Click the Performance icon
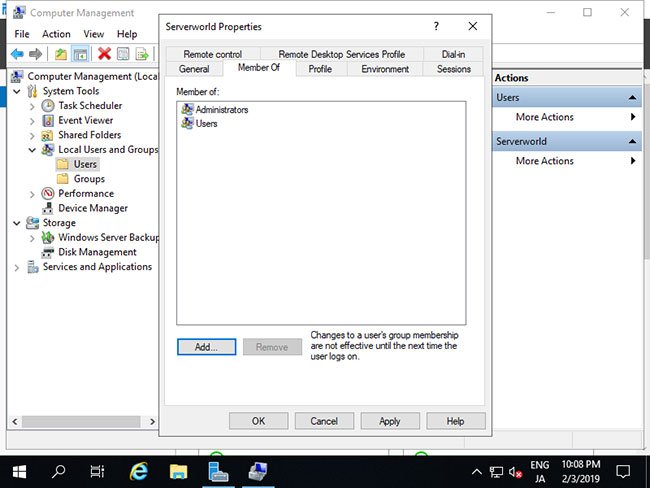650x488 pixels. click(48, 193)
